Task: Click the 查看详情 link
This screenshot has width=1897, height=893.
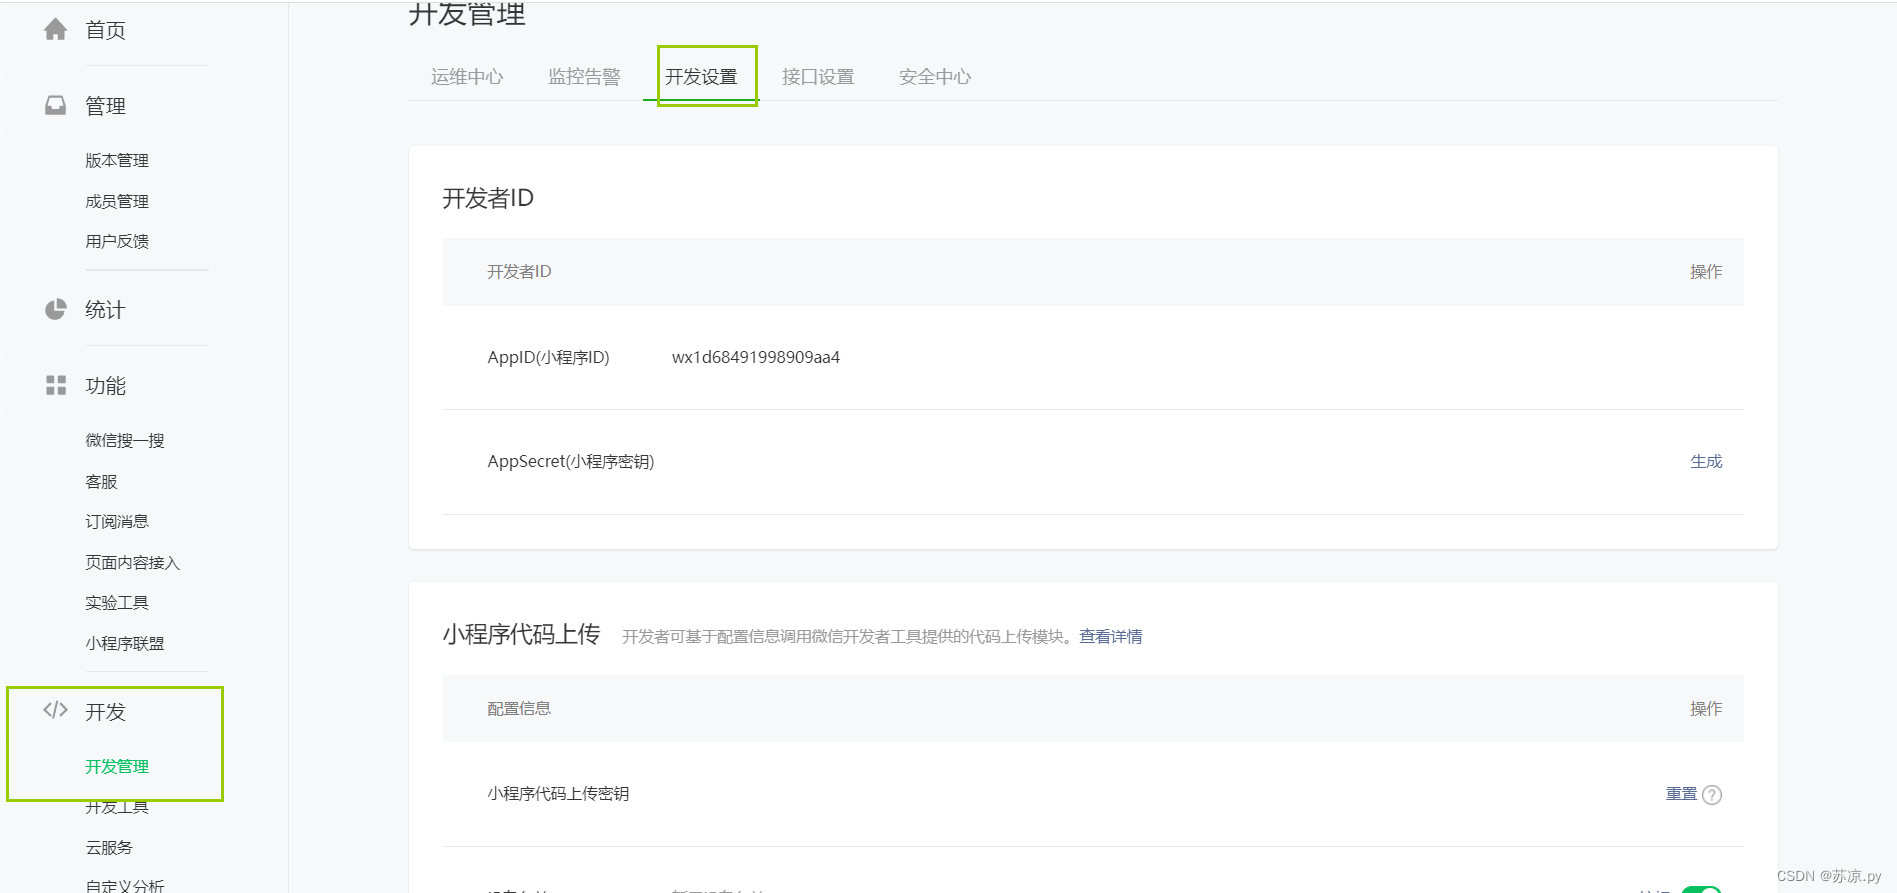Action: (x=1111, y=636)
